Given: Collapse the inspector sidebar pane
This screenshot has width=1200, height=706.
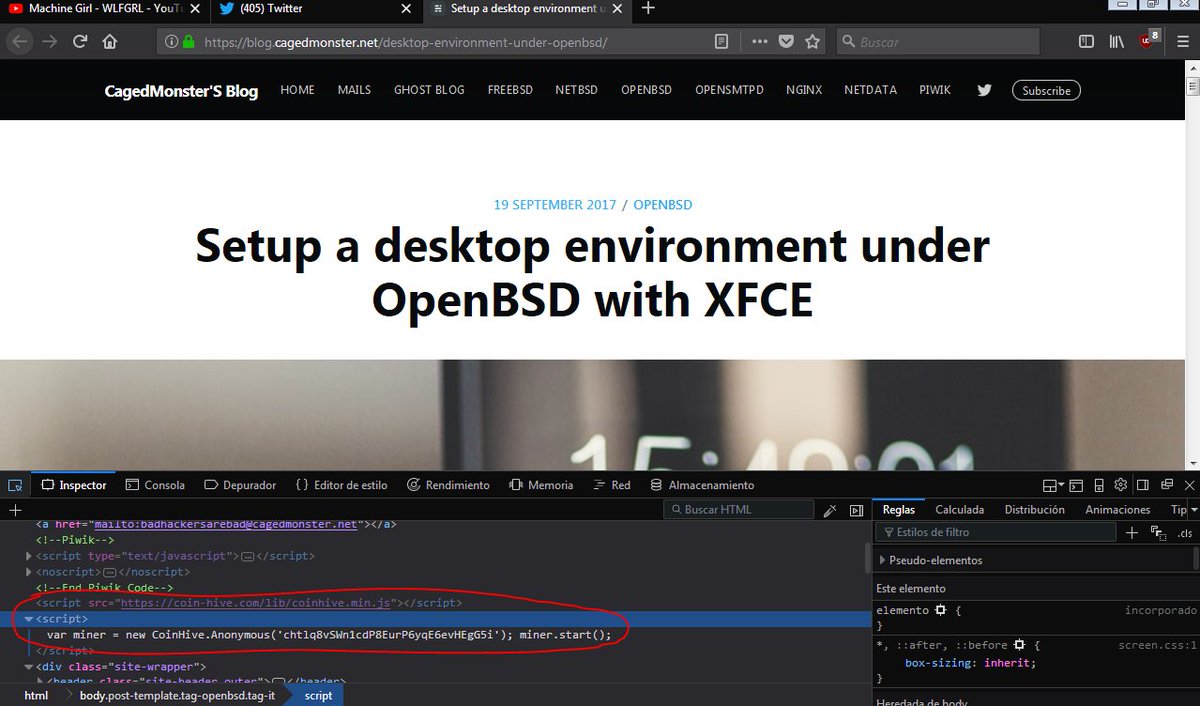Looking at the screenshot, I should 856,510.
